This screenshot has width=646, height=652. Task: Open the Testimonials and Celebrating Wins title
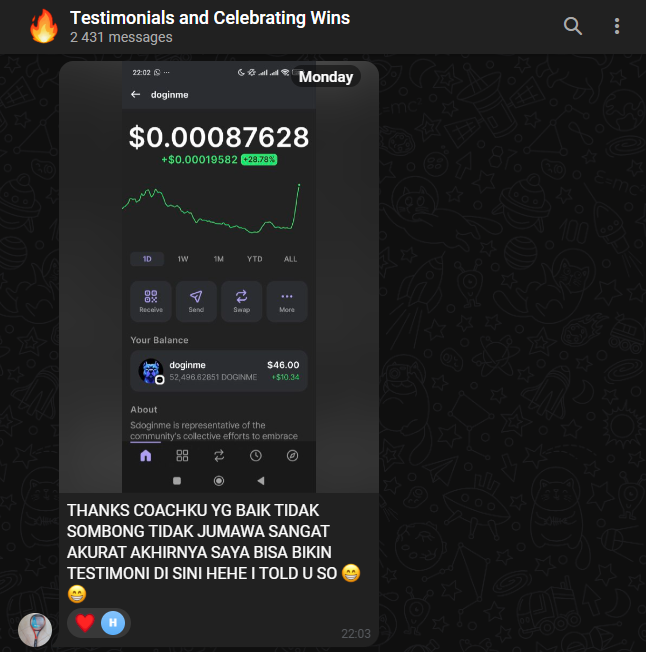[210, 18]
